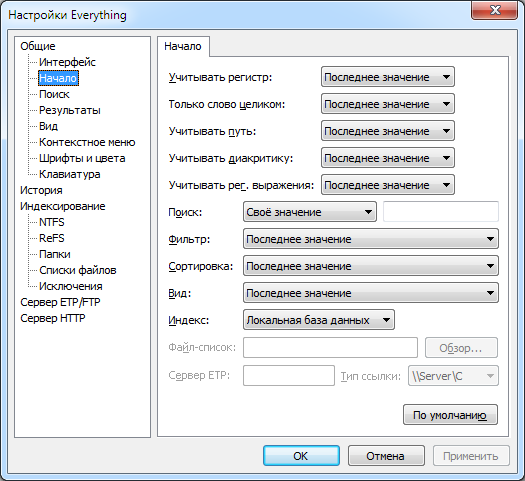Viewport: 525px width, 481px height.
Task: Expand the Индекс Локальная база данных dropdown
Action: [319, 320]
